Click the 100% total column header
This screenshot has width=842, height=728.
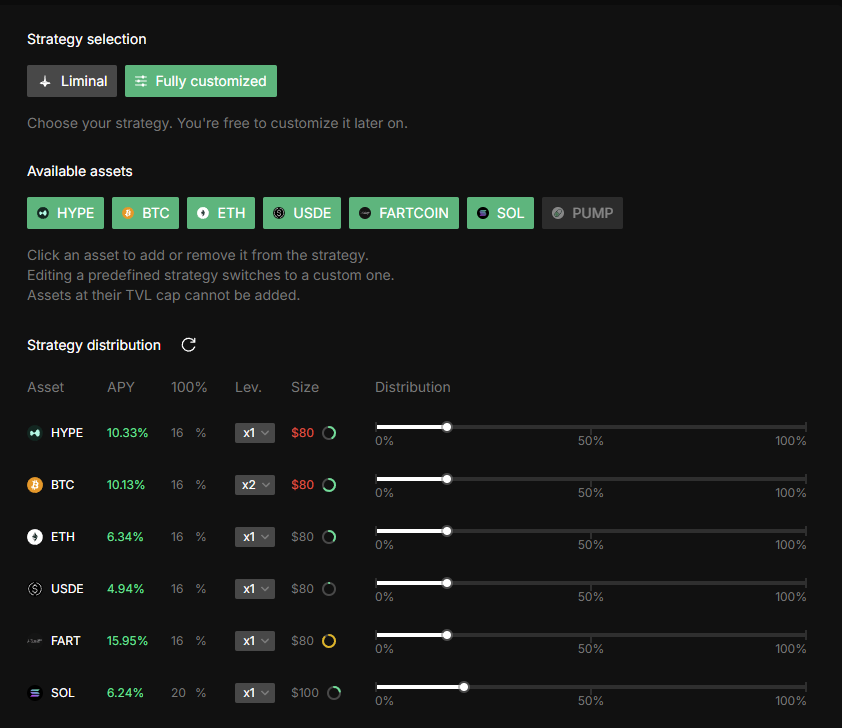click(x=189, y=387)
